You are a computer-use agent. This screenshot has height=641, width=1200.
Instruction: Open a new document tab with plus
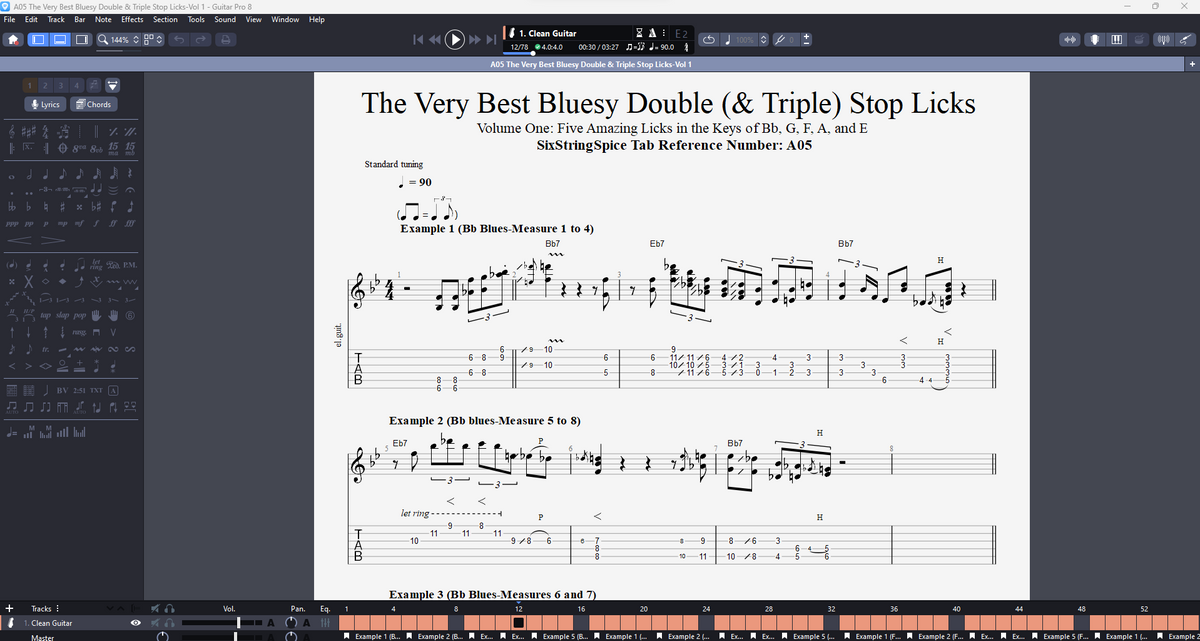point(1192,64)
